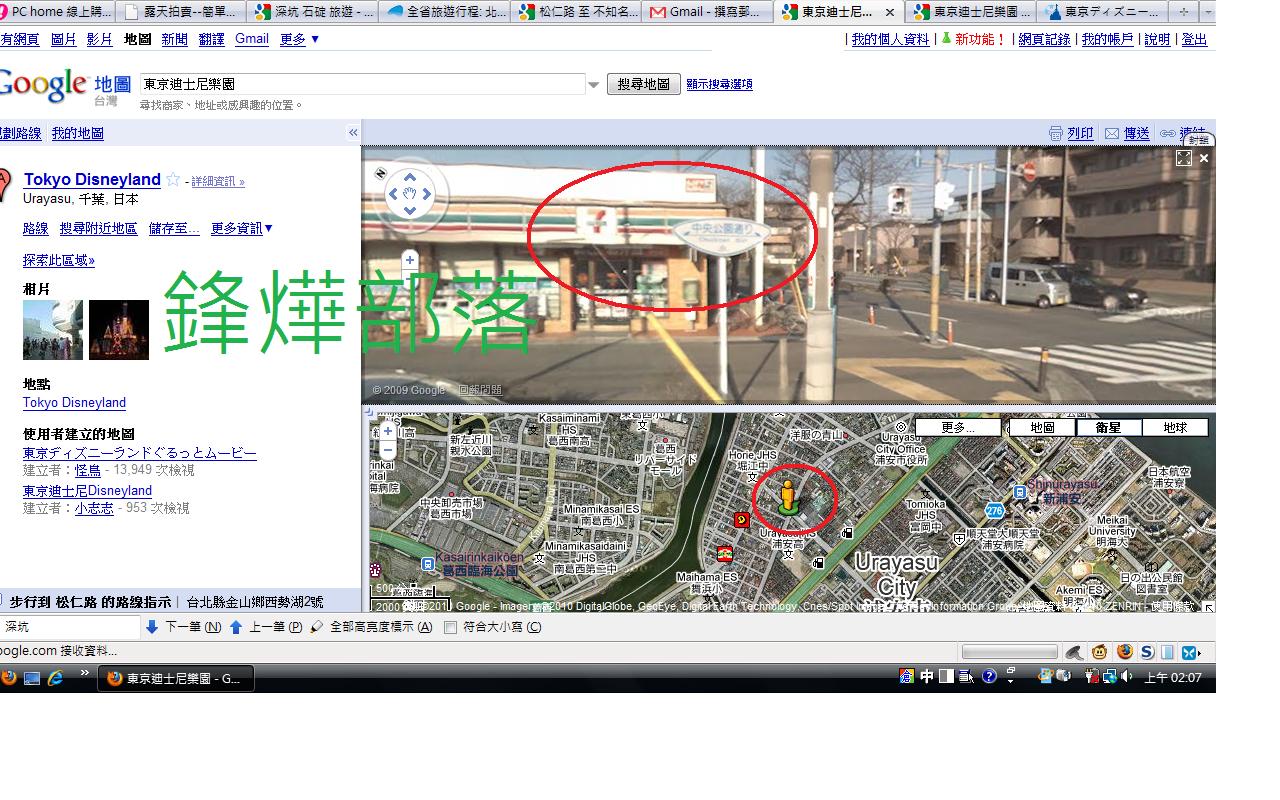The width and height of the screenshot is (1280, 800).
Task: Open the crowd photo thumbnail under 相片
Action: pyautogui.click(x=53, y=329)
